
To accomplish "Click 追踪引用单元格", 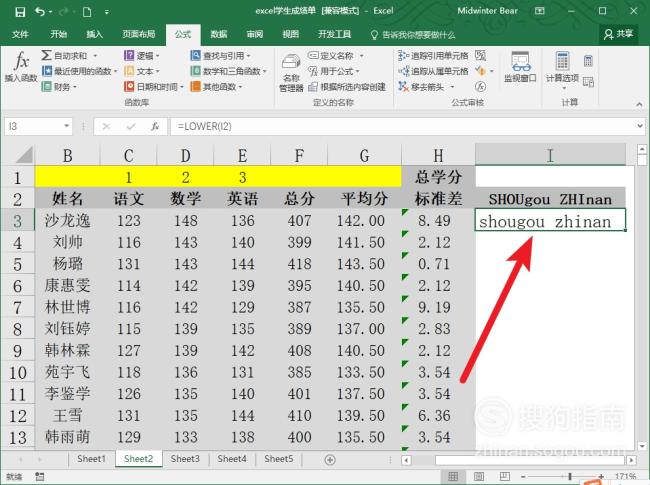I will (433, 56).
